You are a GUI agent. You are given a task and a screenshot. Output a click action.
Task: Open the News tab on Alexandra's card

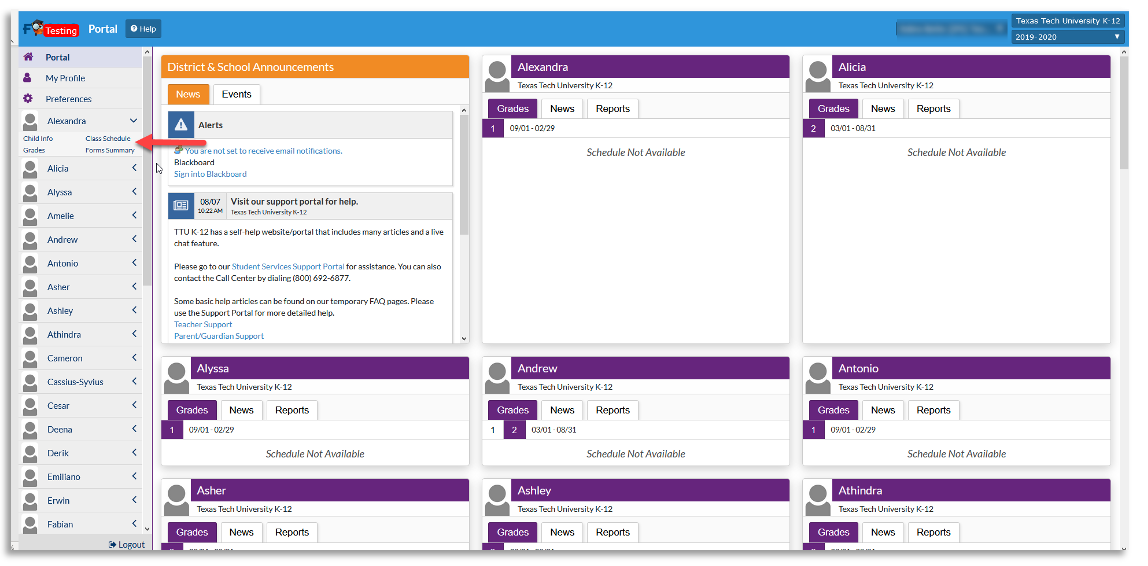coord(562,108)
